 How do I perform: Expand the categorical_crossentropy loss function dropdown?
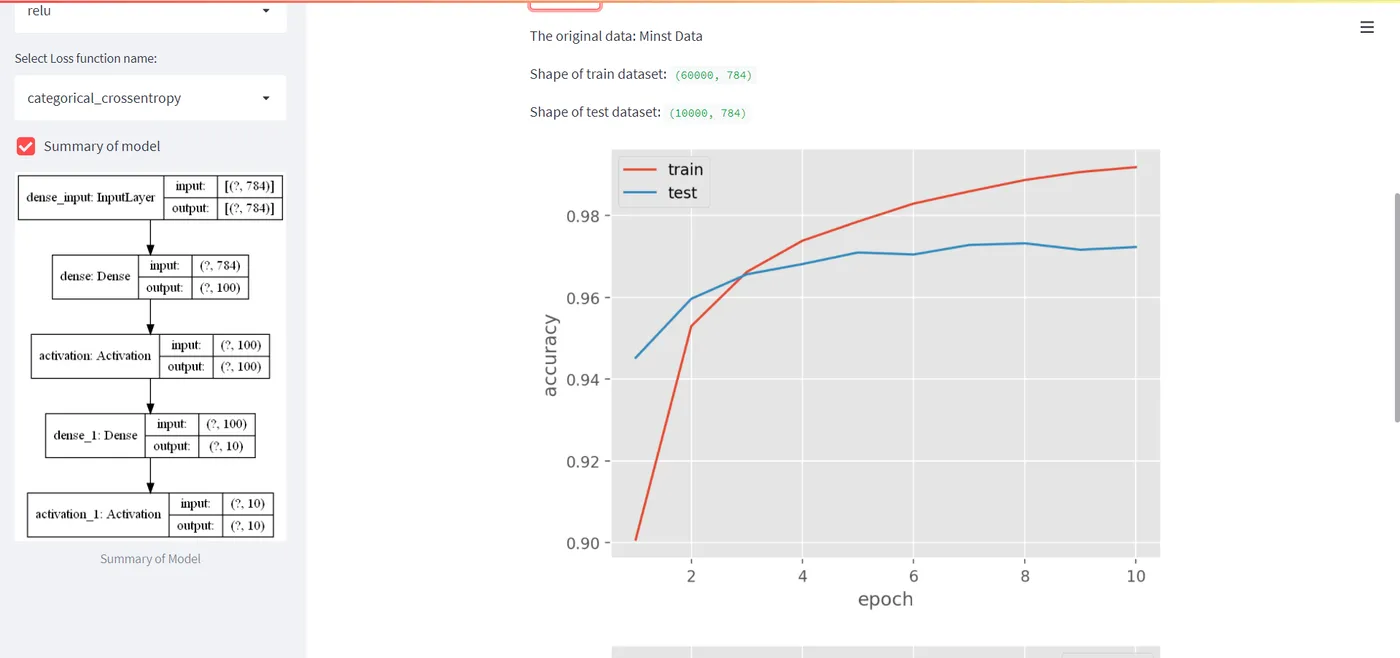pyautogui.click(x=150, y=98)
